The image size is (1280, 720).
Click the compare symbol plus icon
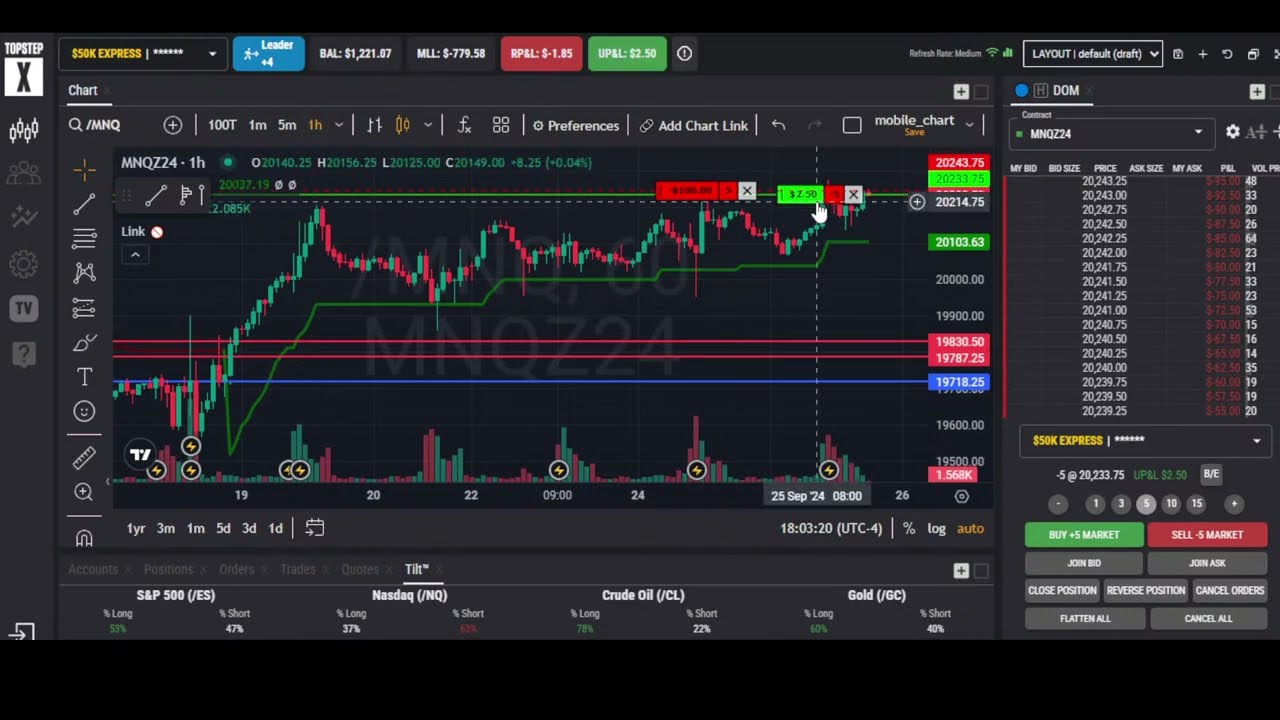[173, 125]
